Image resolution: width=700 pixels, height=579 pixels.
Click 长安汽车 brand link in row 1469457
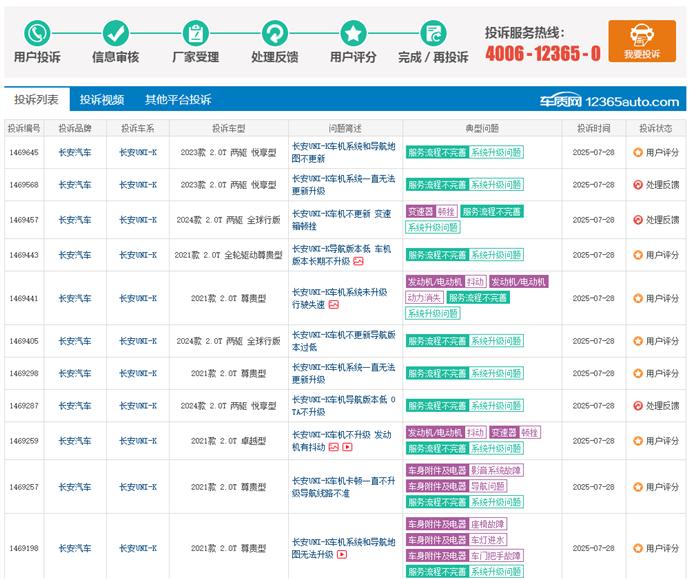tap(75, 220)
